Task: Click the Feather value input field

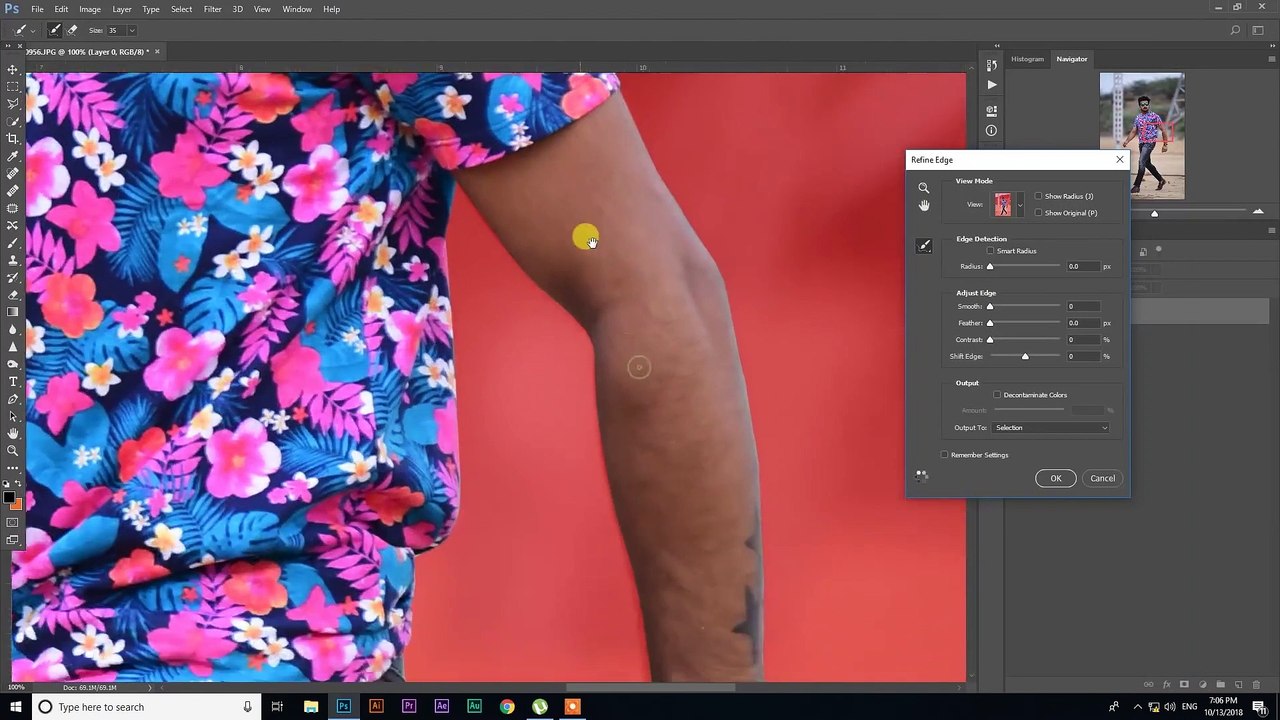Action: click(1083, 323)
